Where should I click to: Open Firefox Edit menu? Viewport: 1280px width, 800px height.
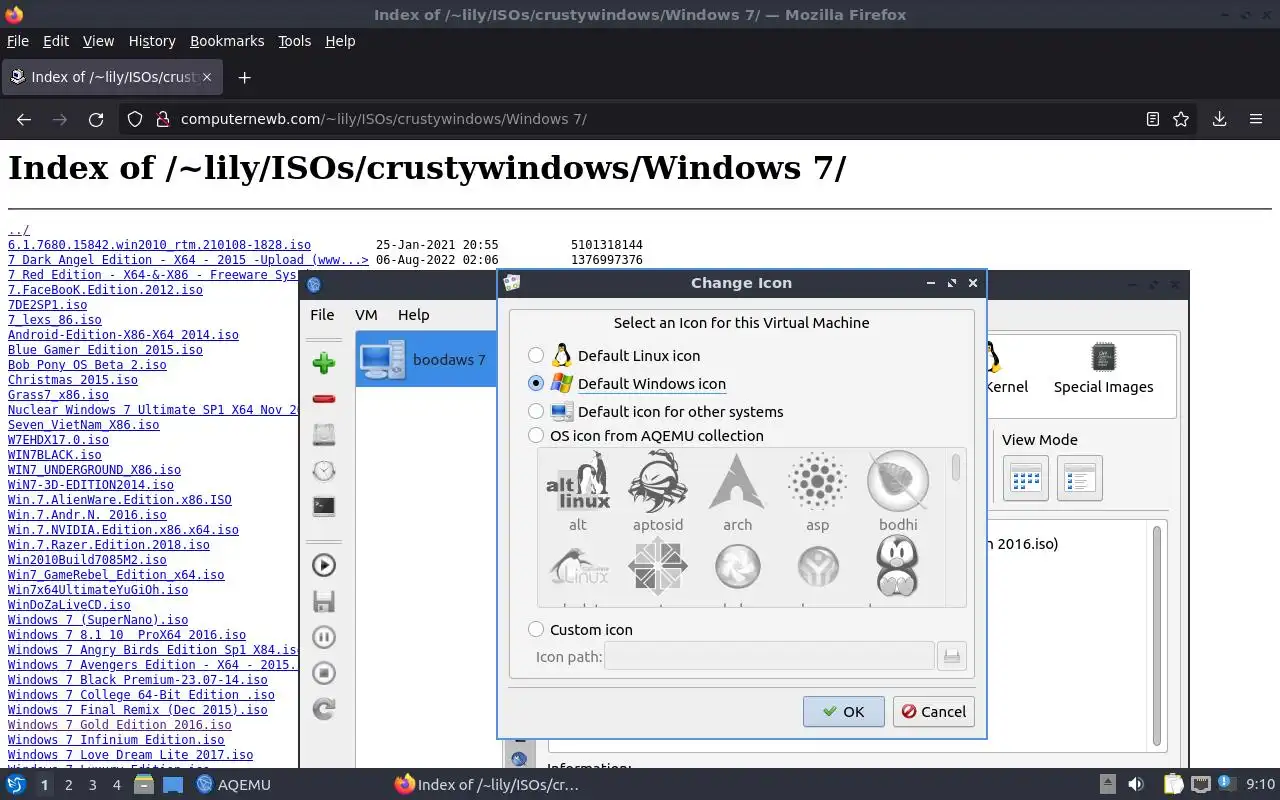(56, 41)
